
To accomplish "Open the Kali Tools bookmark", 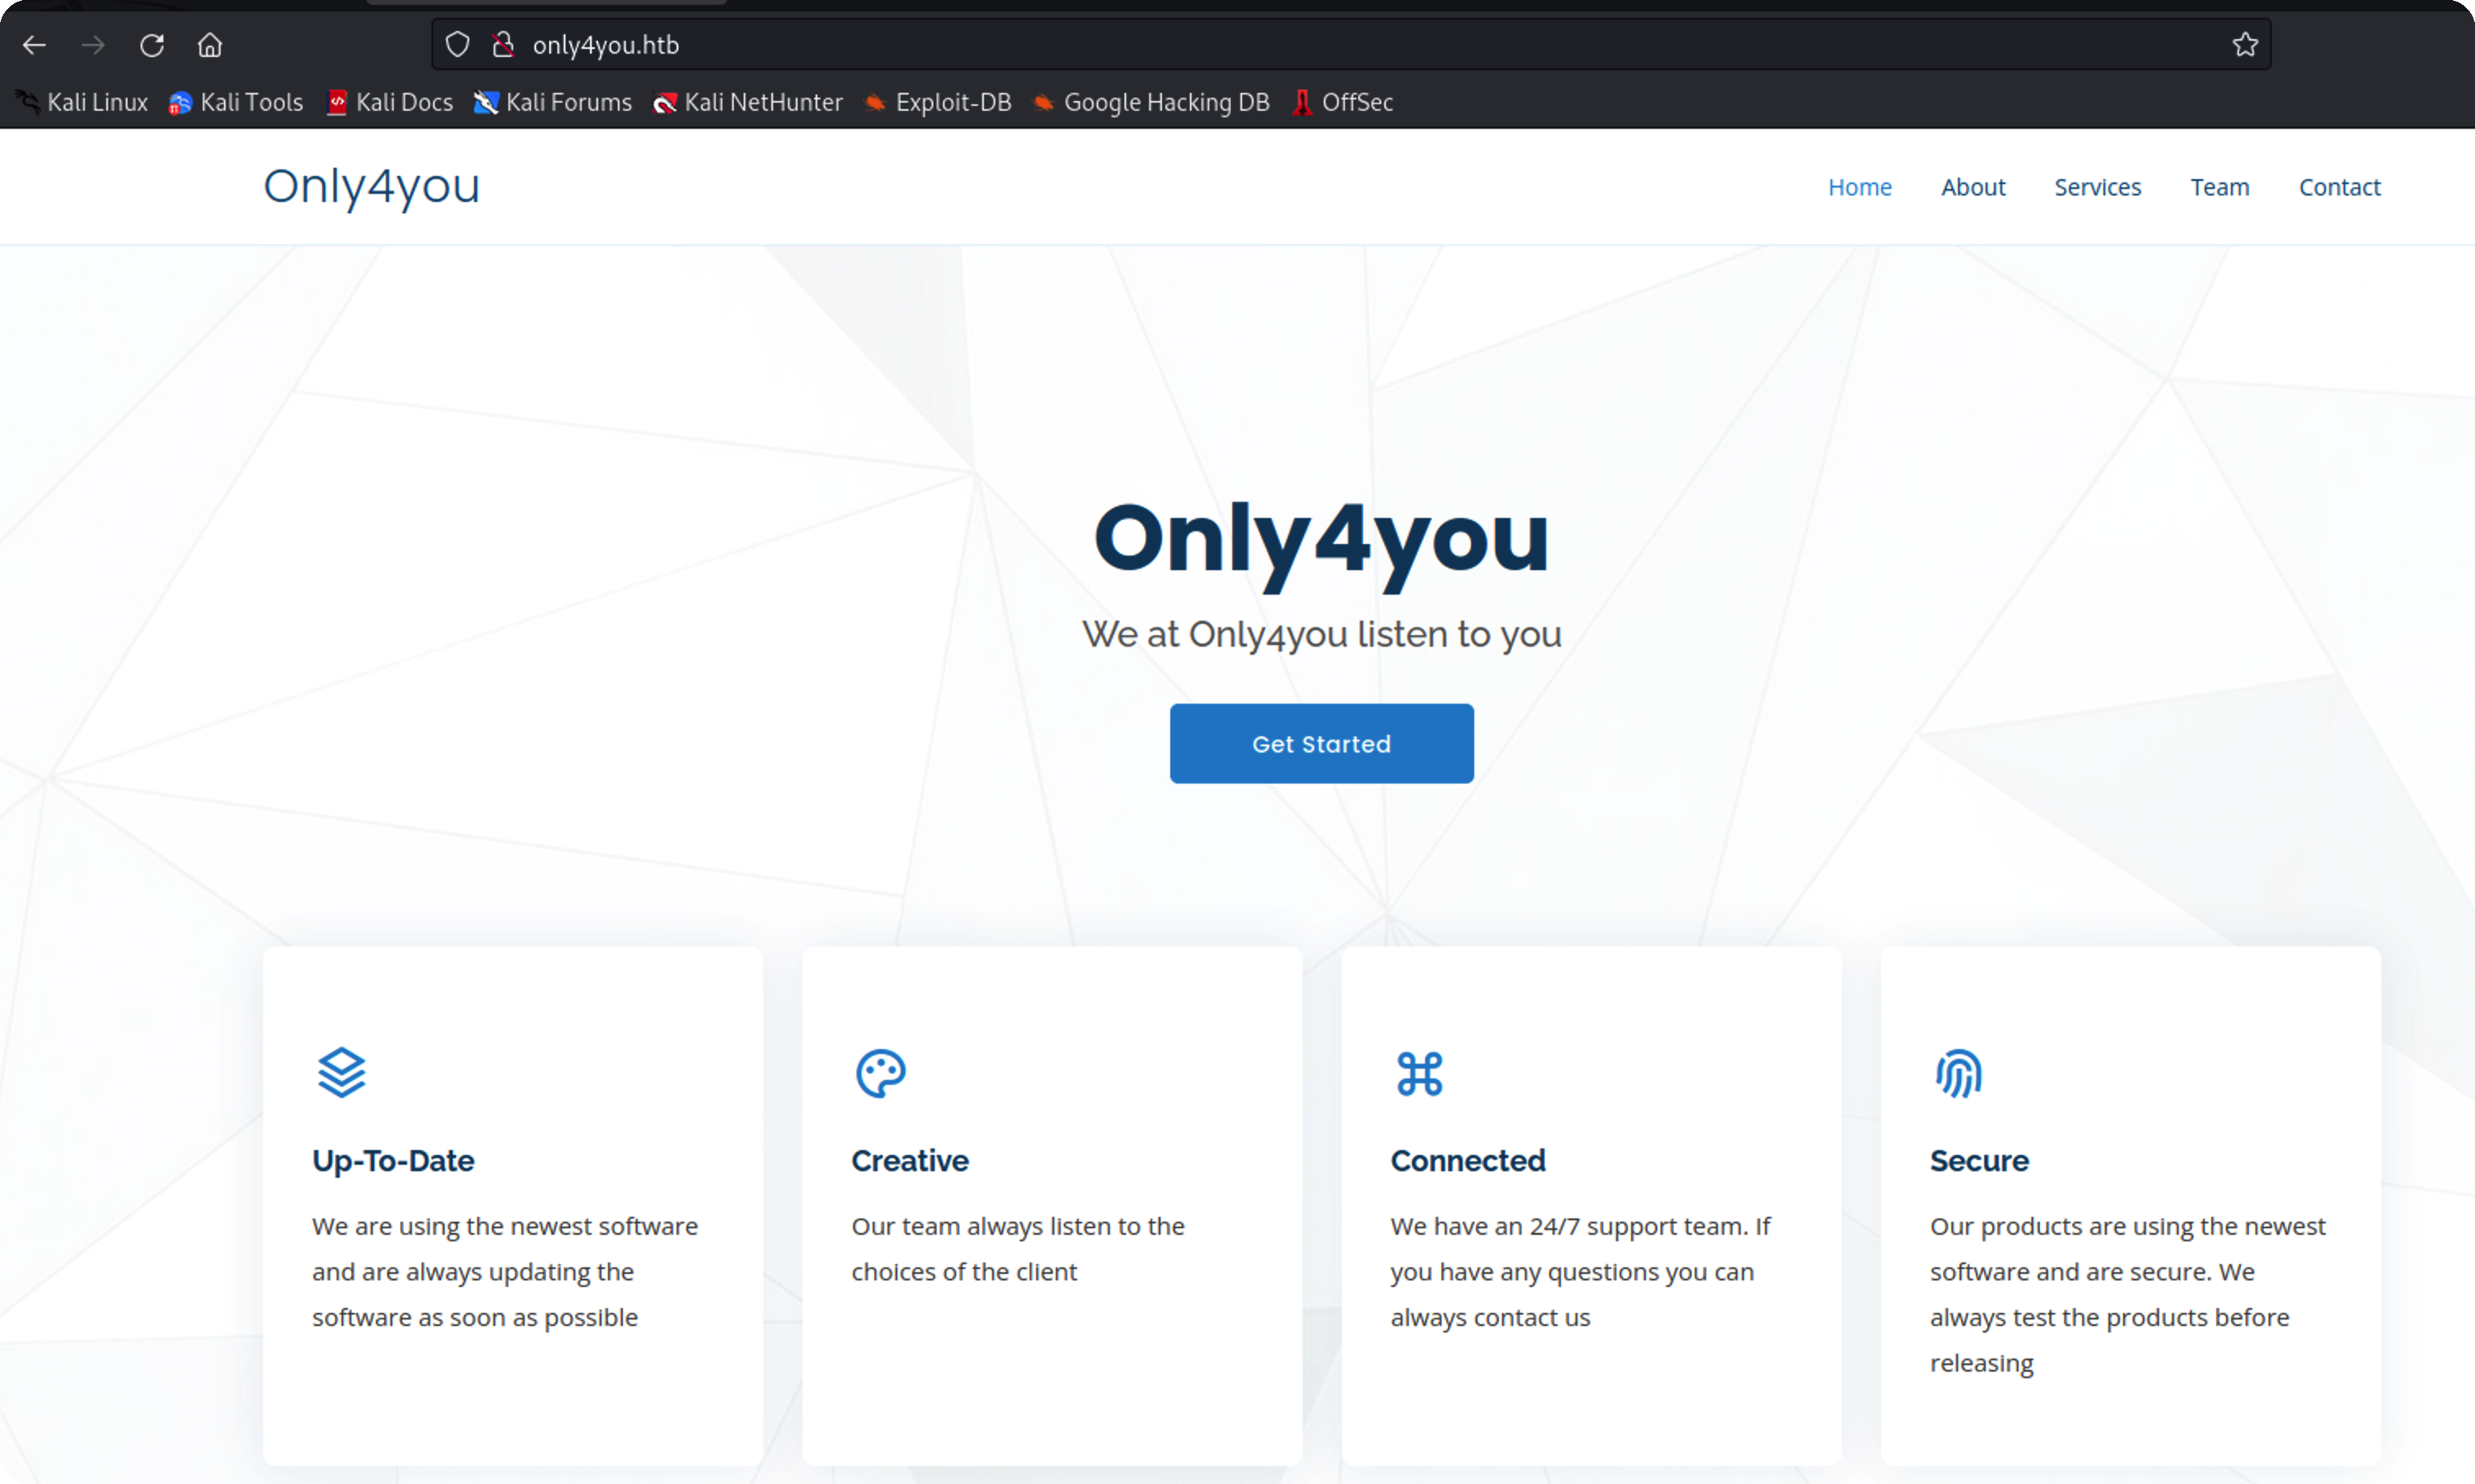I will (x=237, y=102).
